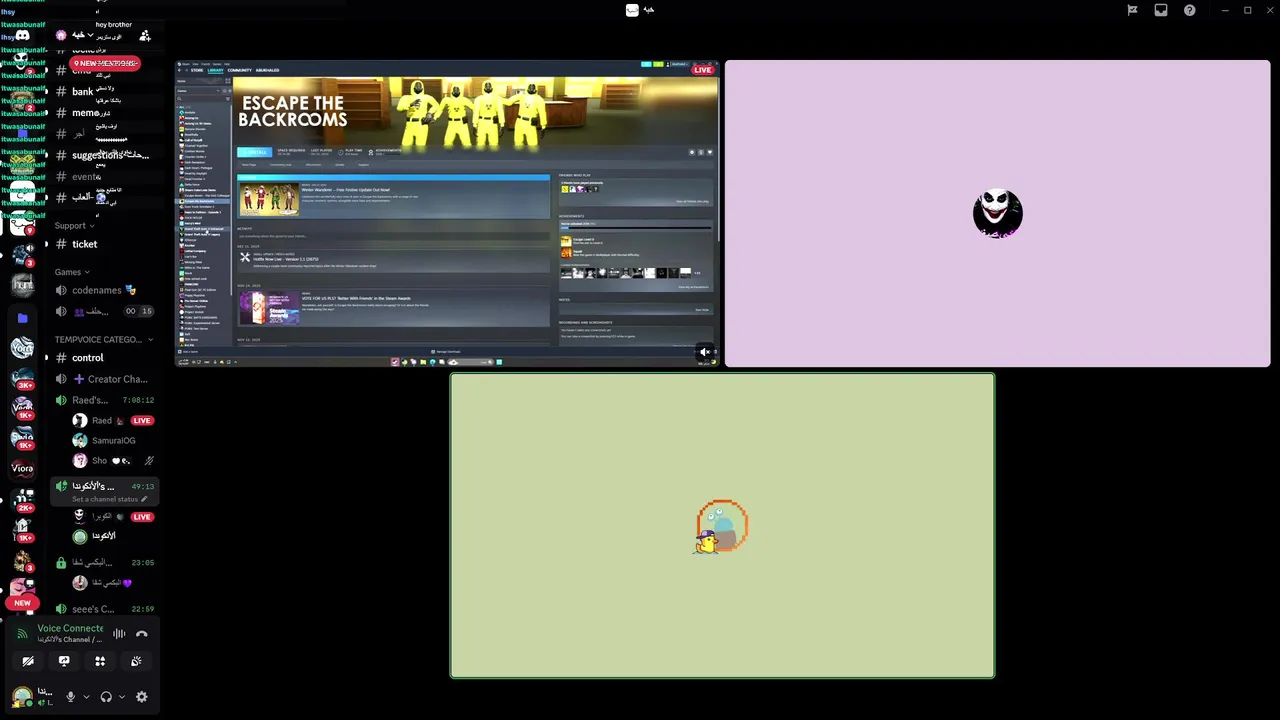The width and height of the screenshot is (1280, 720).
Task: Open the suggestions text channel
Action: pos(103,155)
